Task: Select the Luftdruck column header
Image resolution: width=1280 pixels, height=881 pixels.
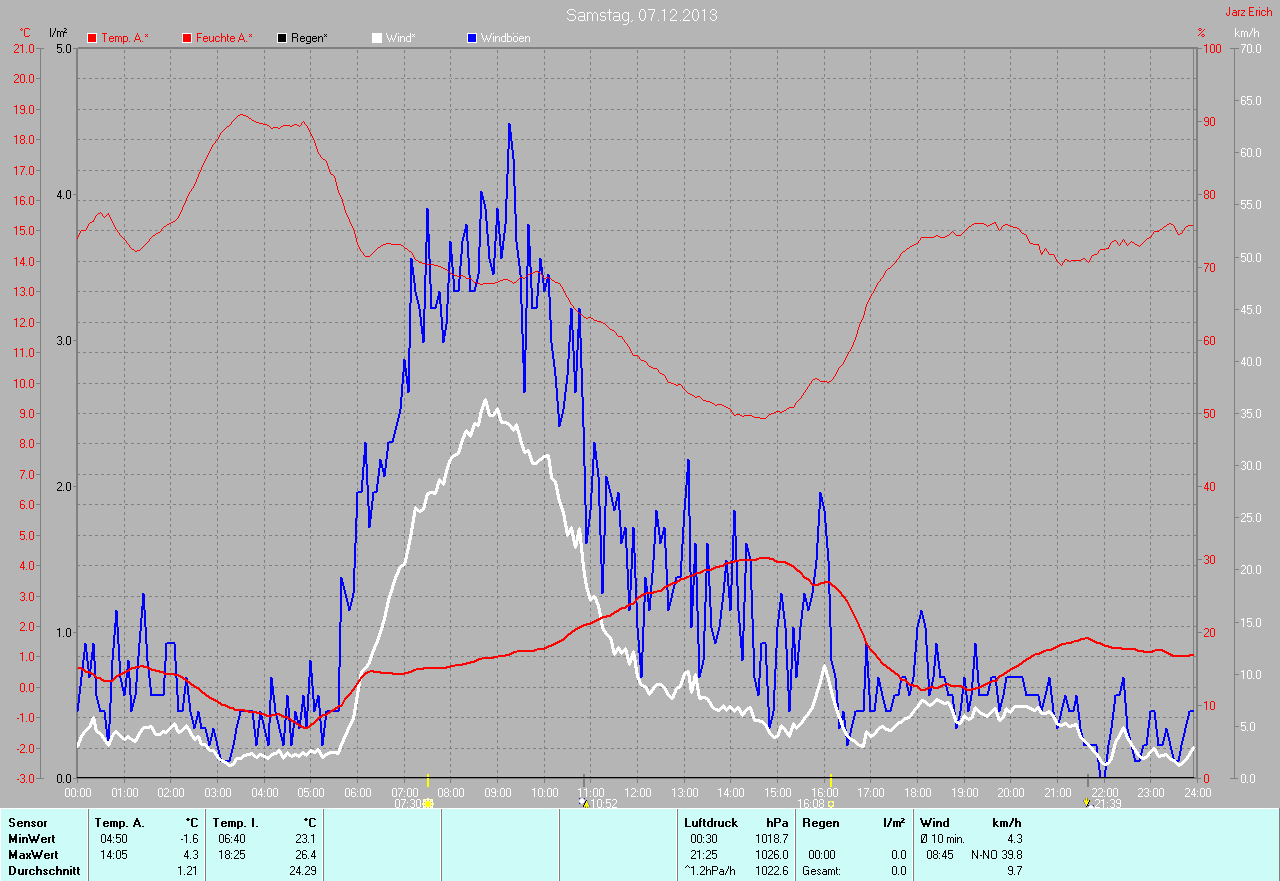Action: tap(711, 823)
